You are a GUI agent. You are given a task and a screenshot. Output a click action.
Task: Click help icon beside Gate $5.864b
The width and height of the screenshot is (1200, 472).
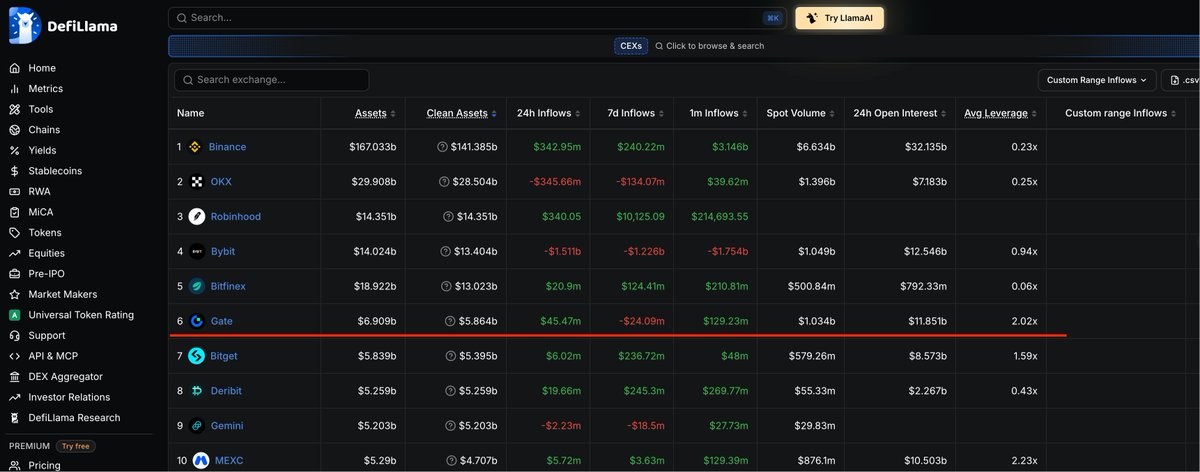coord(450,321)
